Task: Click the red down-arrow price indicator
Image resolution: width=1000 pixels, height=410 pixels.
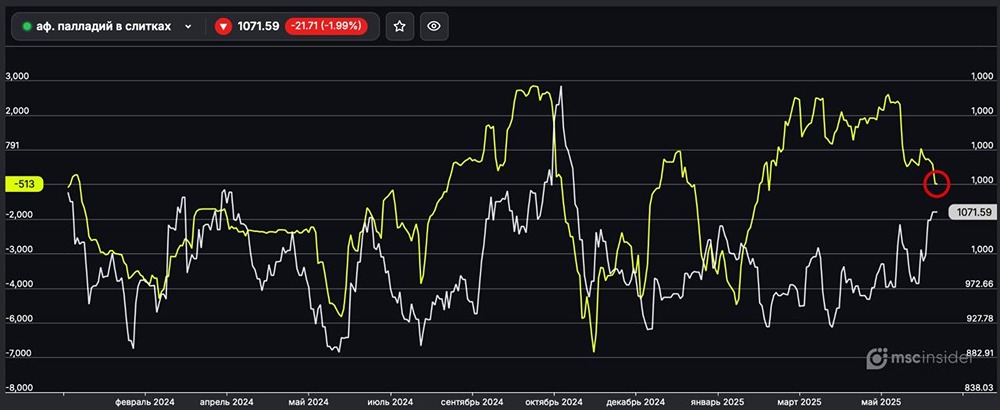Action: (223, 27)
